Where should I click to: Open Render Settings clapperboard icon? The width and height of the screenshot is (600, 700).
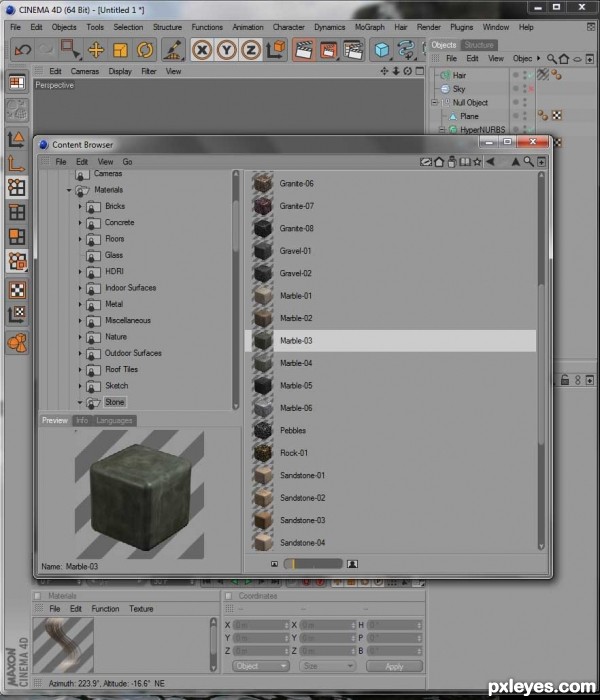[353, 50]
